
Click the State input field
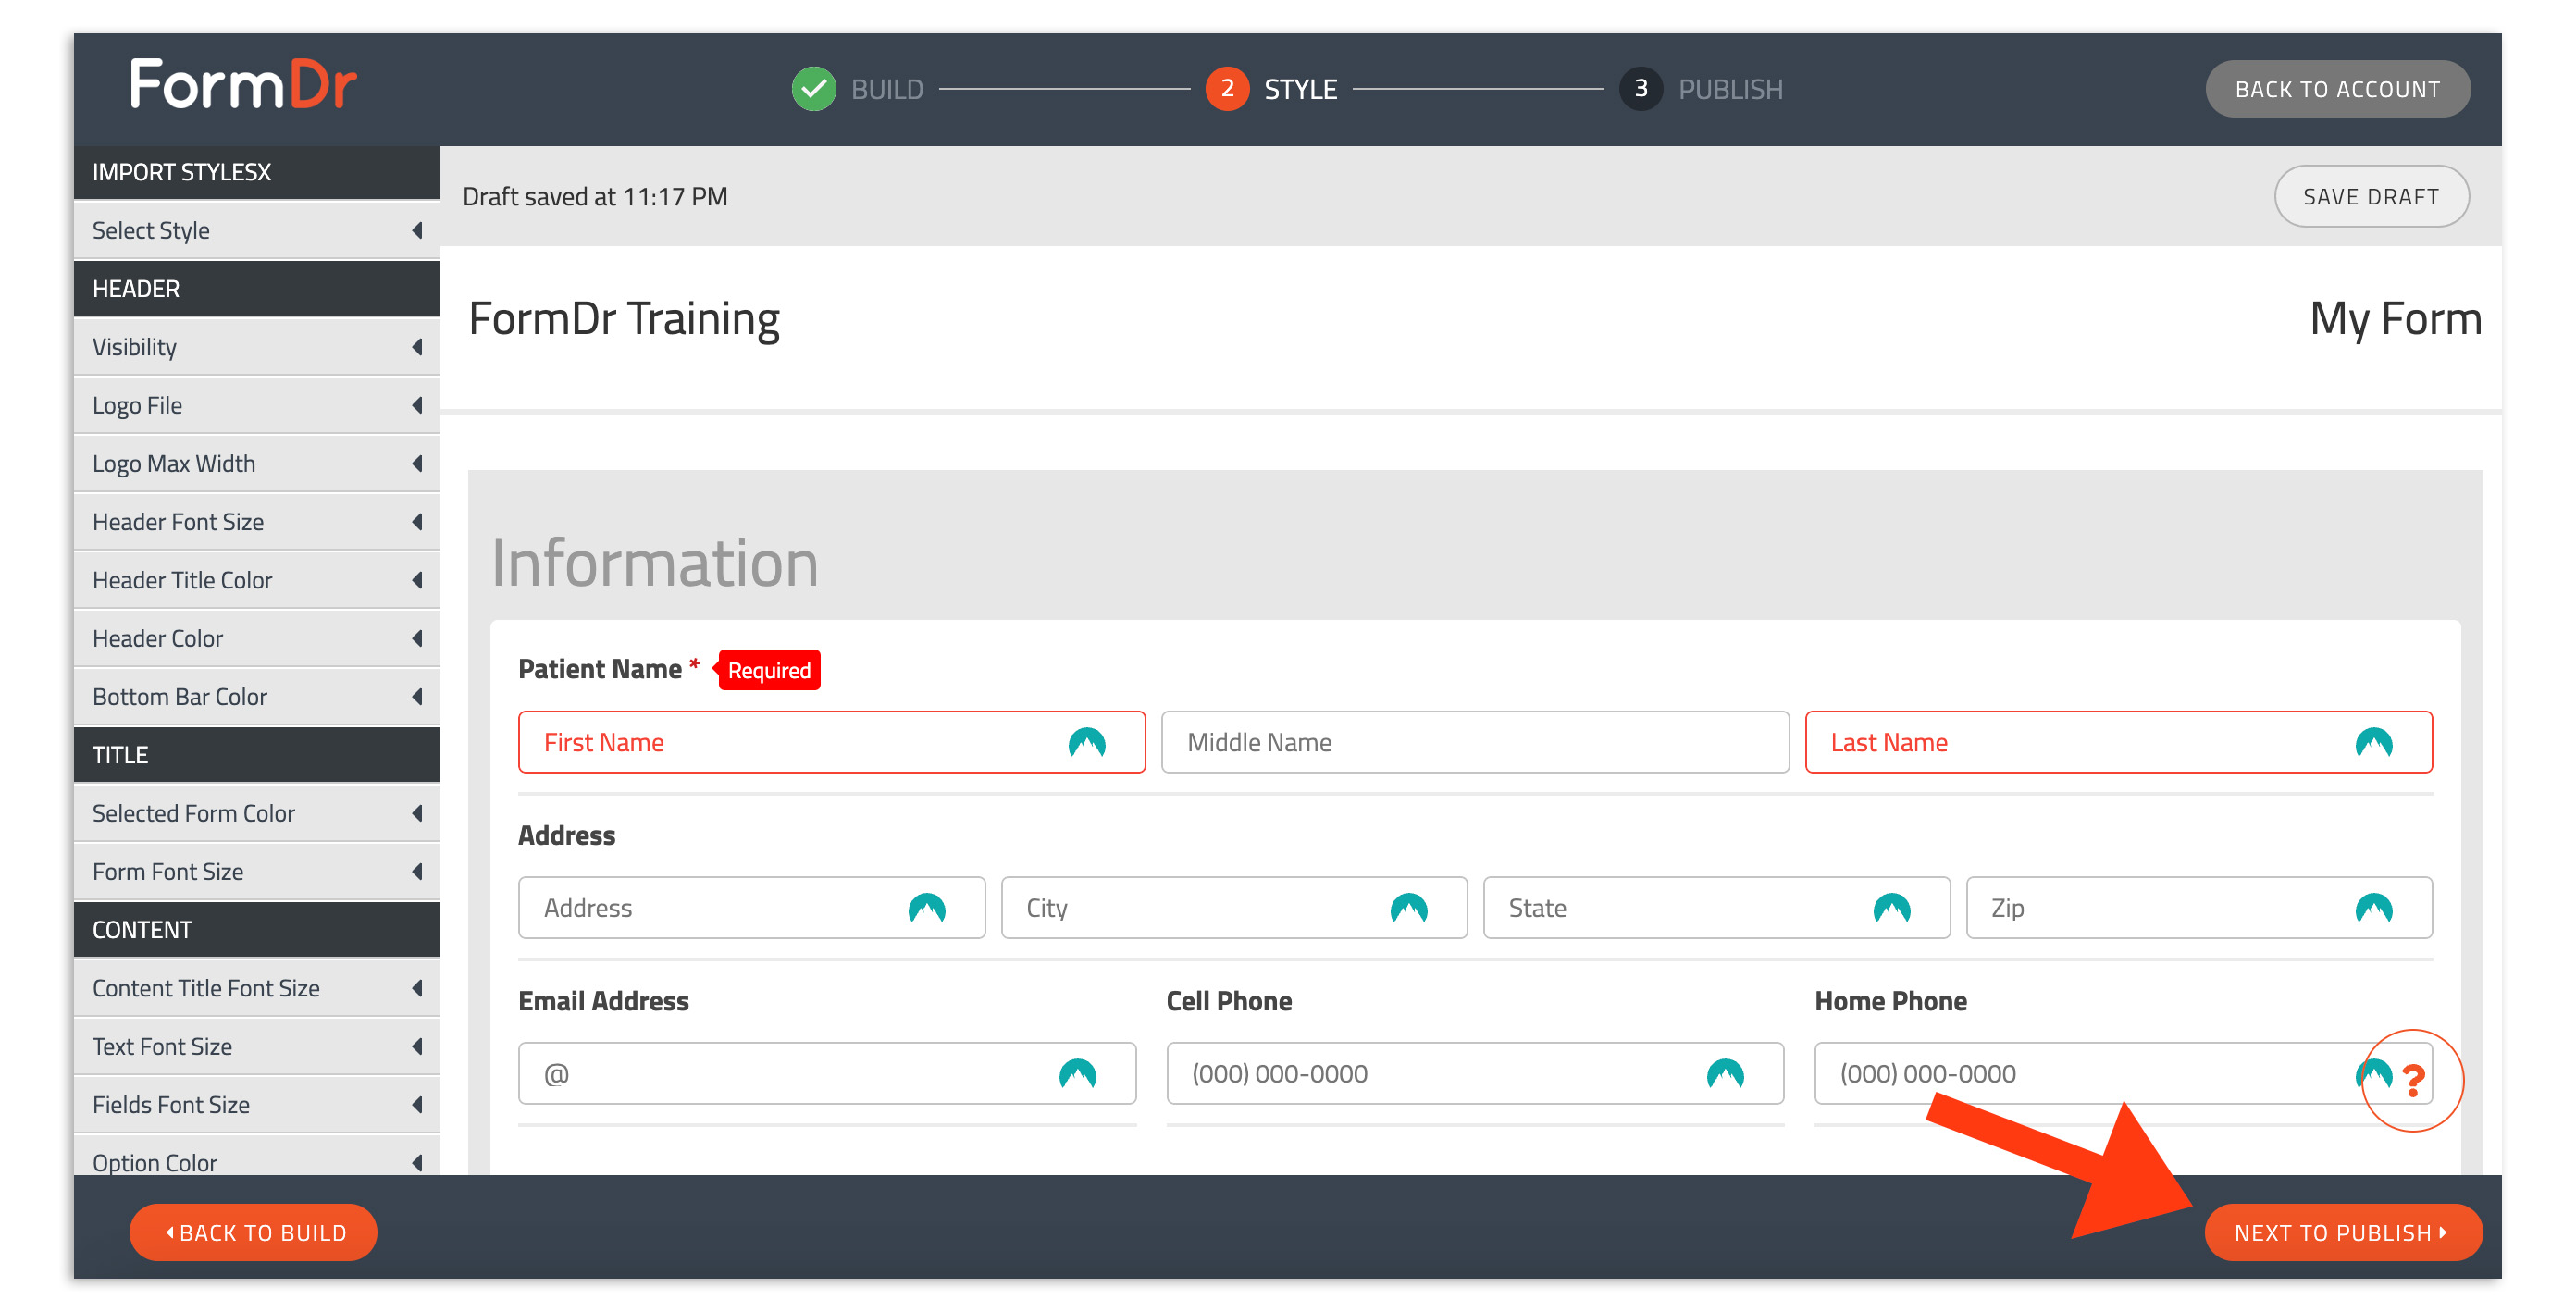[1716, 908]
